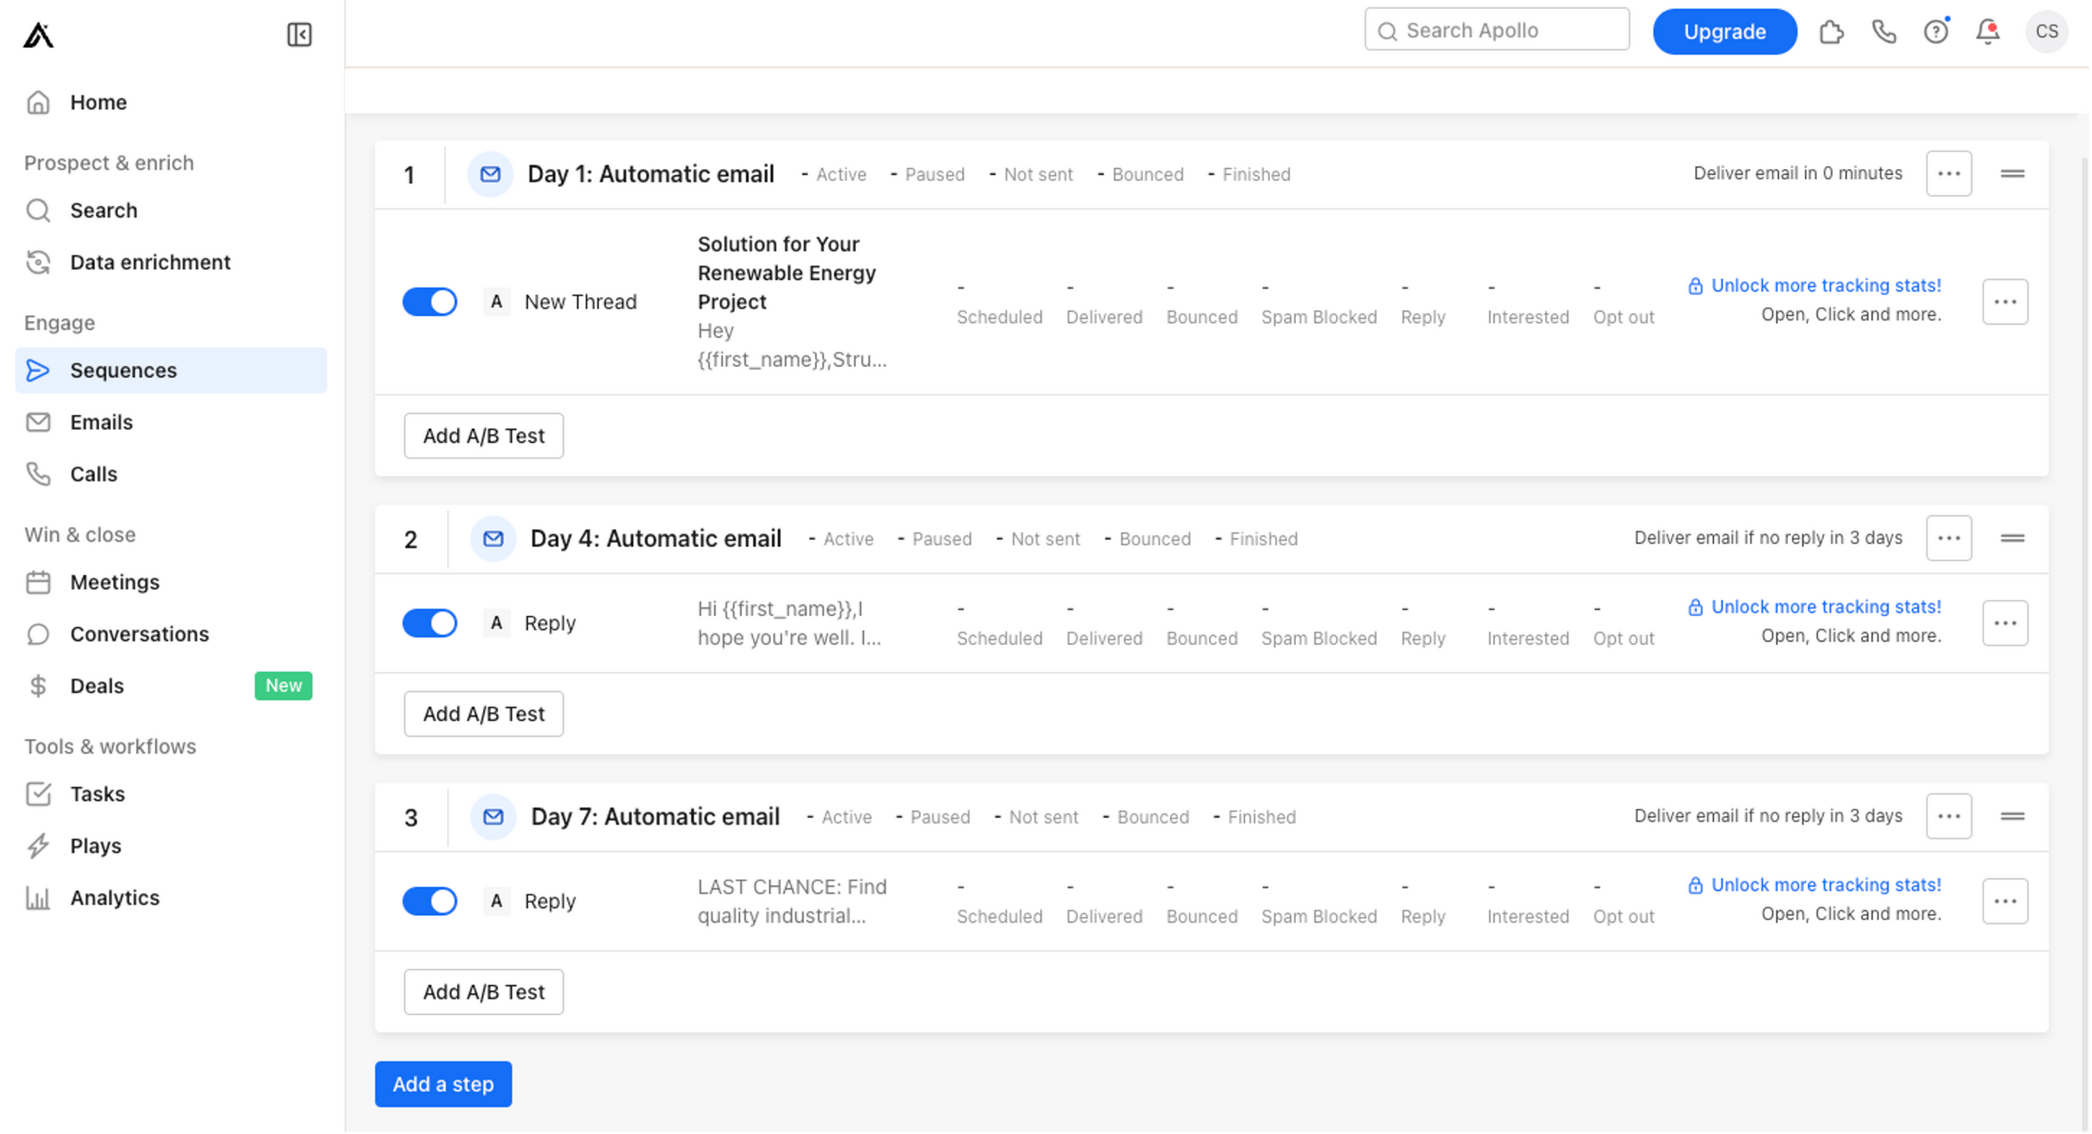2092x1134 pixels.
Task: Grab the Day 1 step drag handle
Action: click(2013, 174)
